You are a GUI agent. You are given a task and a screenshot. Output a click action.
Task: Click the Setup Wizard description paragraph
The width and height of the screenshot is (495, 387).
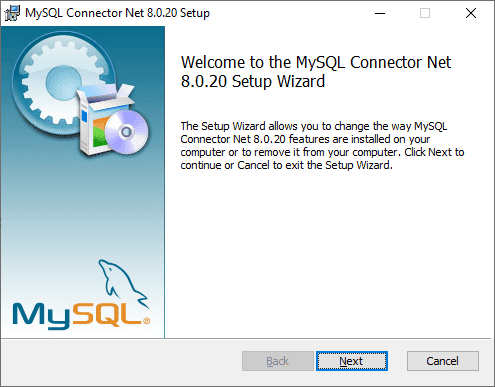pyautogui.click(x=322, y=146)
